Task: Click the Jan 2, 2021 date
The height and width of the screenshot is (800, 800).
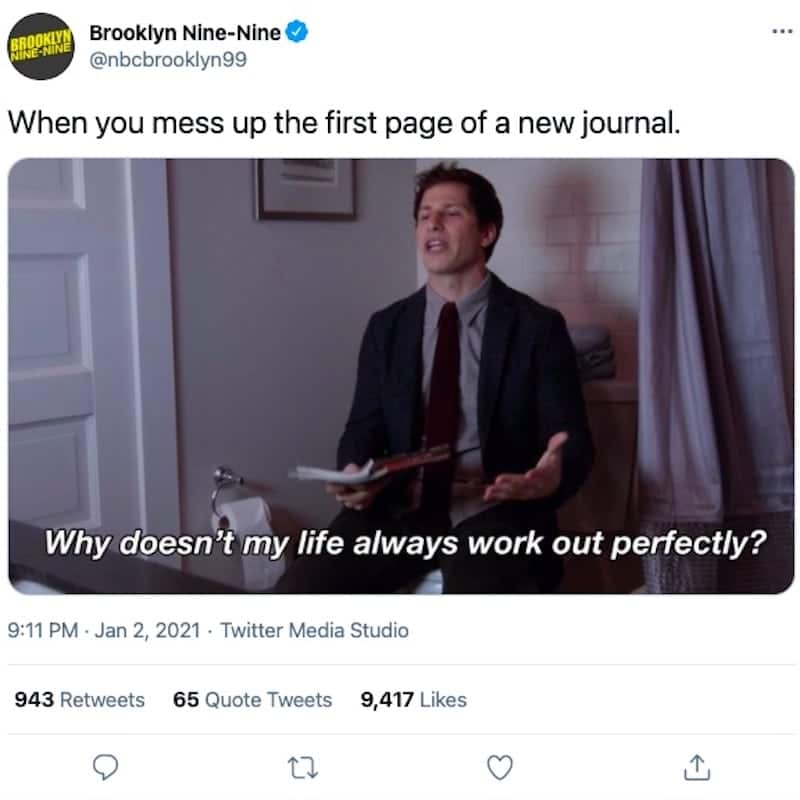Action: click(x=147, y=630)
